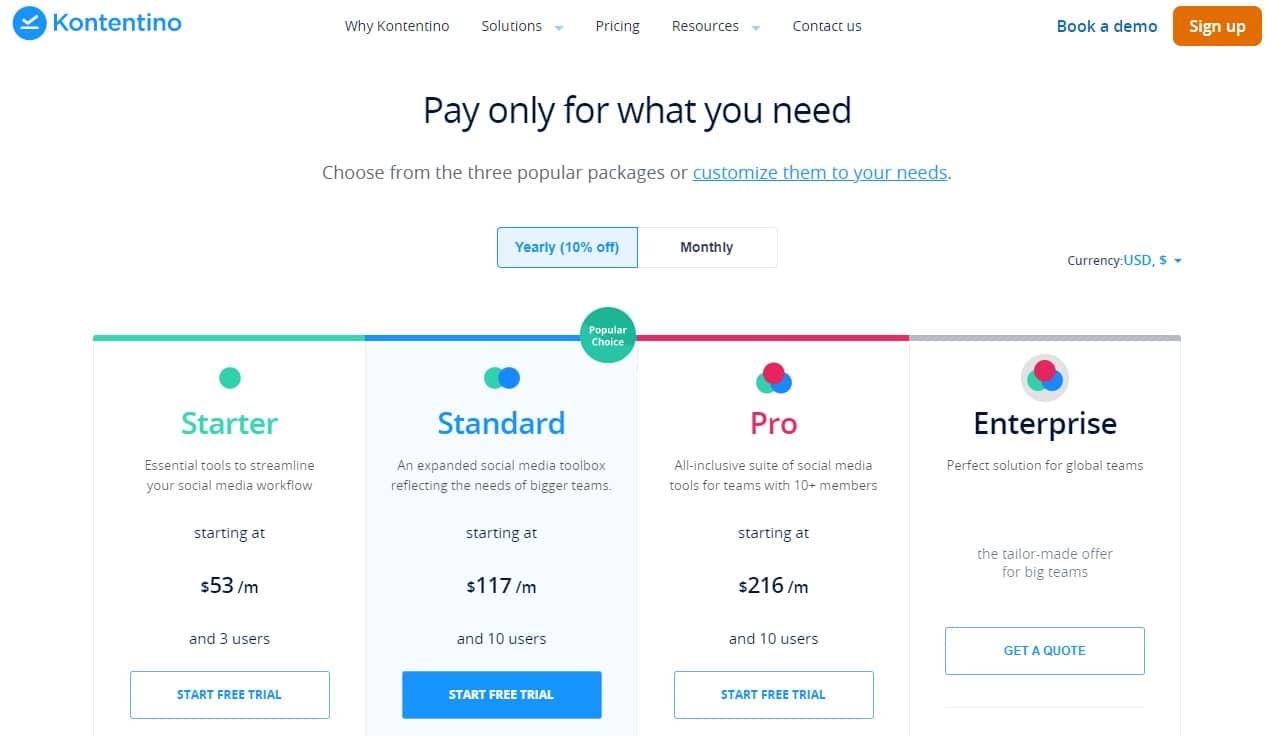Open the Contact us page

click(827, 26)
